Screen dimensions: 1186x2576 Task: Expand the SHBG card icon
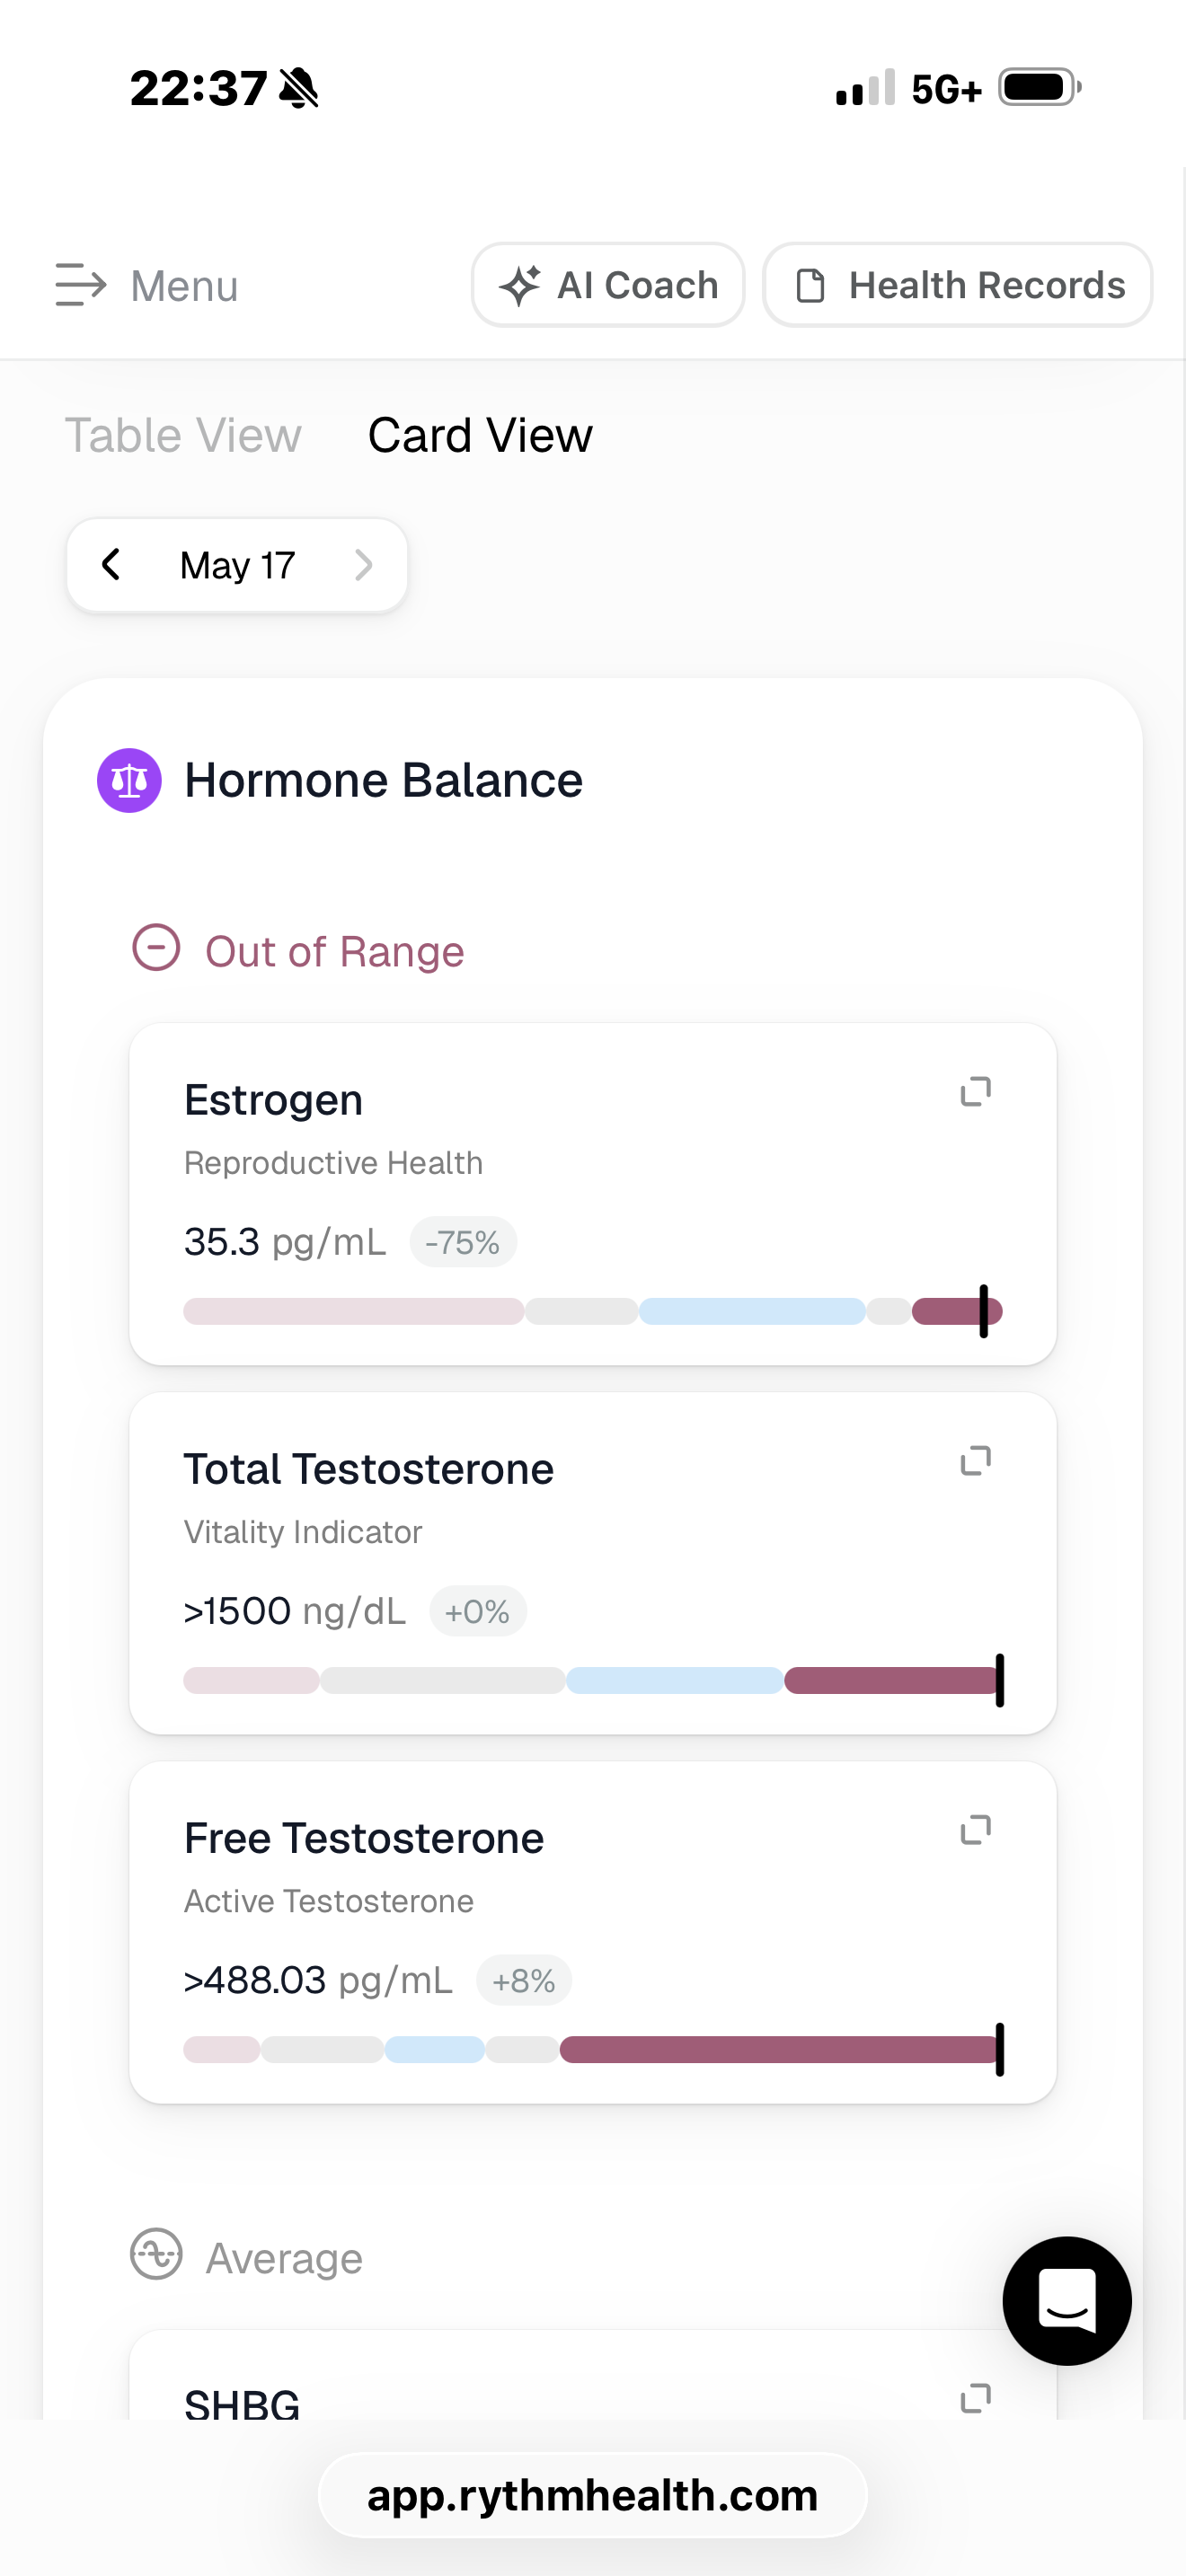click(x=975, y=2398)
